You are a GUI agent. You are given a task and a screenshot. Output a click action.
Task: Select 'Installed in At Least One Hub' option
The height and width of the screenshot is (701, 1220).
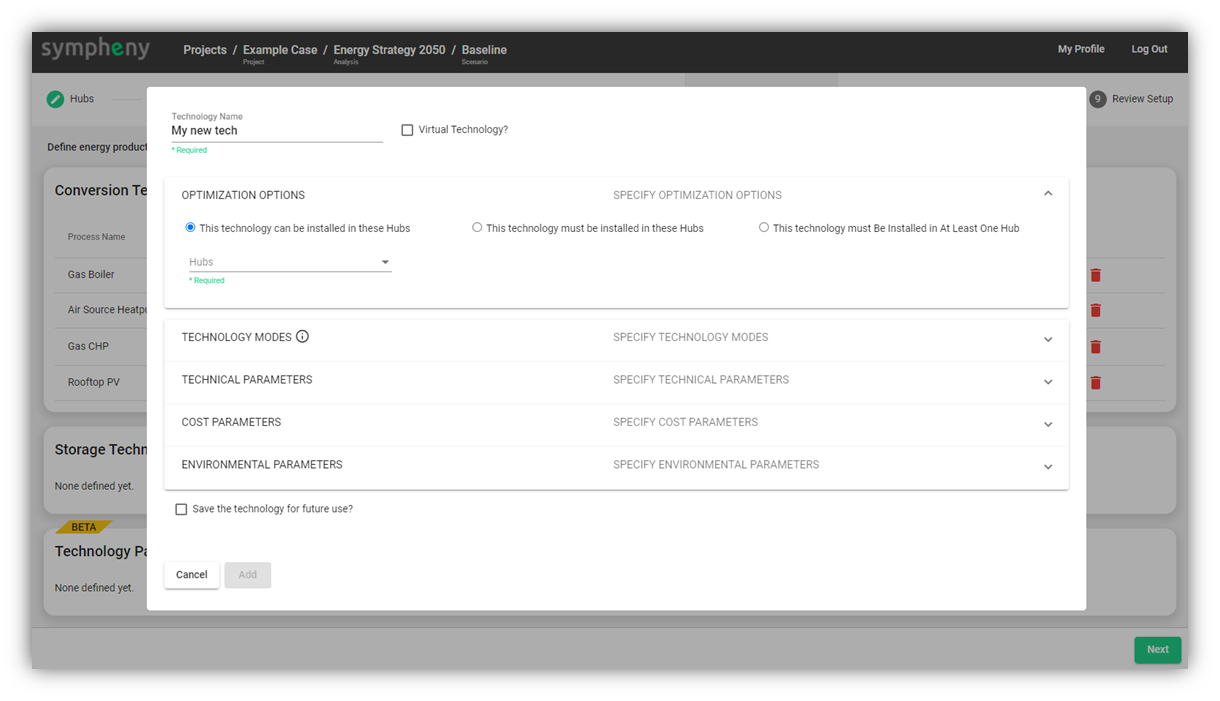point(764,228)
